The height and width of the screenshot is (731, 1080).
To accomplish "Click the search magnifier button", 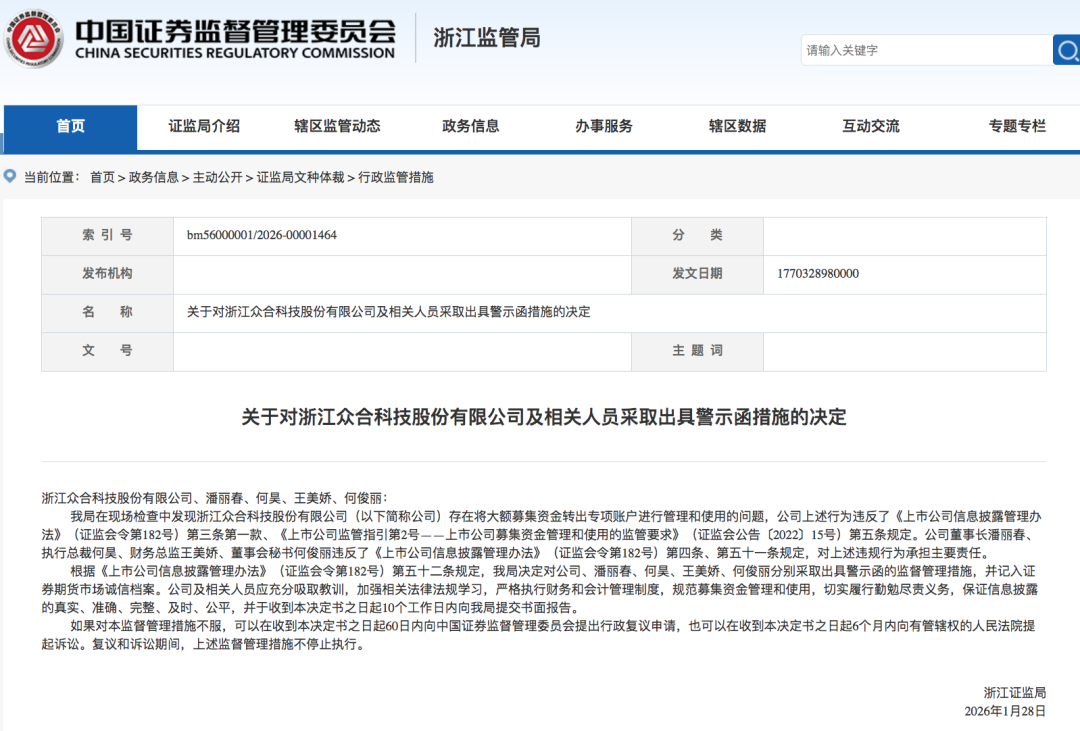I will click(1067, 50).
